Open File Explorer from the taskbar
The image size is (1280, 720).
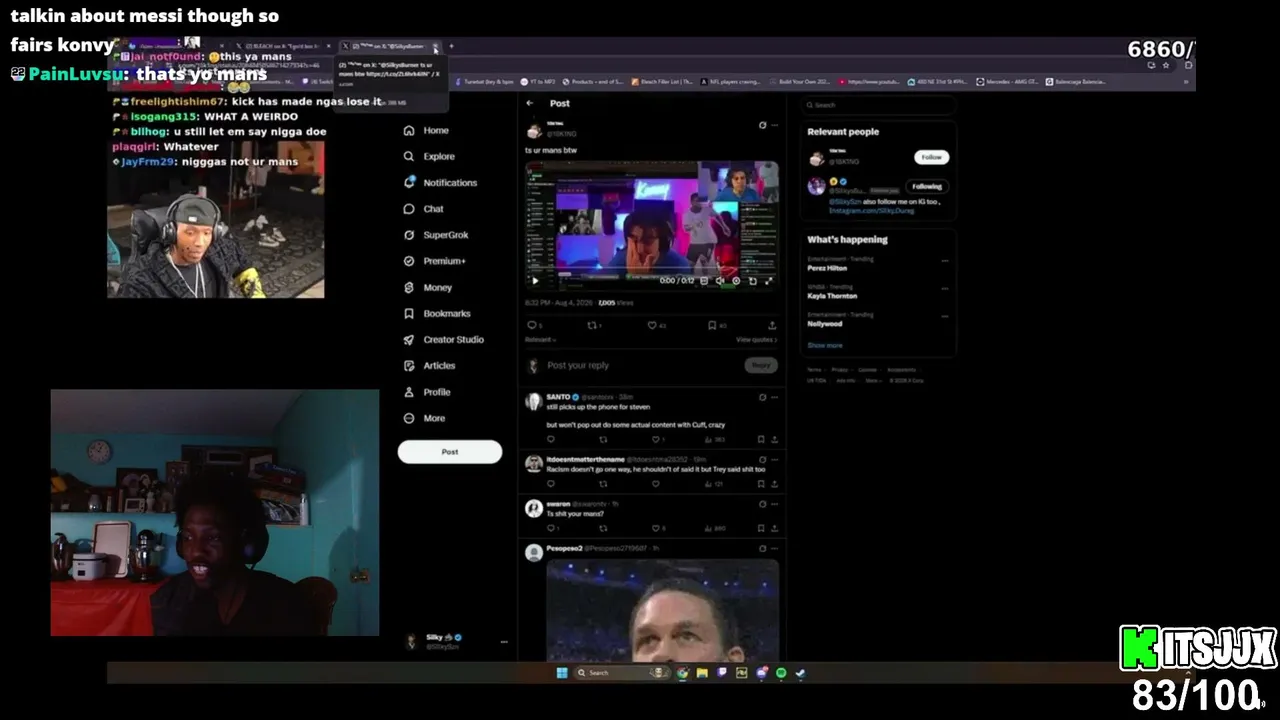[702, 673]
